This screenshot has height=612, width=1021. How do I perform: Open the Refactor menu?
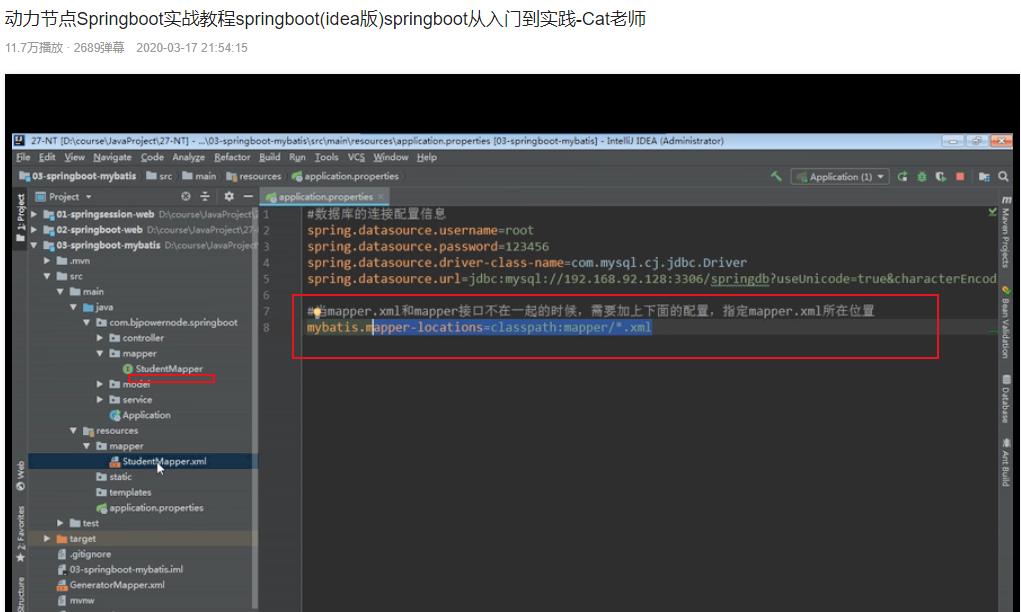pos(232,158)
